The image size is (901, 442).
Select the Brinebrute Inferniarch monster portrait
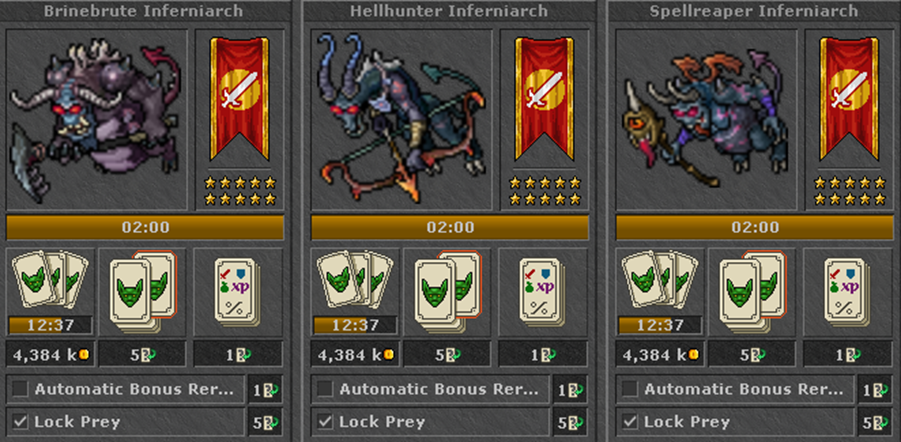(97, 120)
